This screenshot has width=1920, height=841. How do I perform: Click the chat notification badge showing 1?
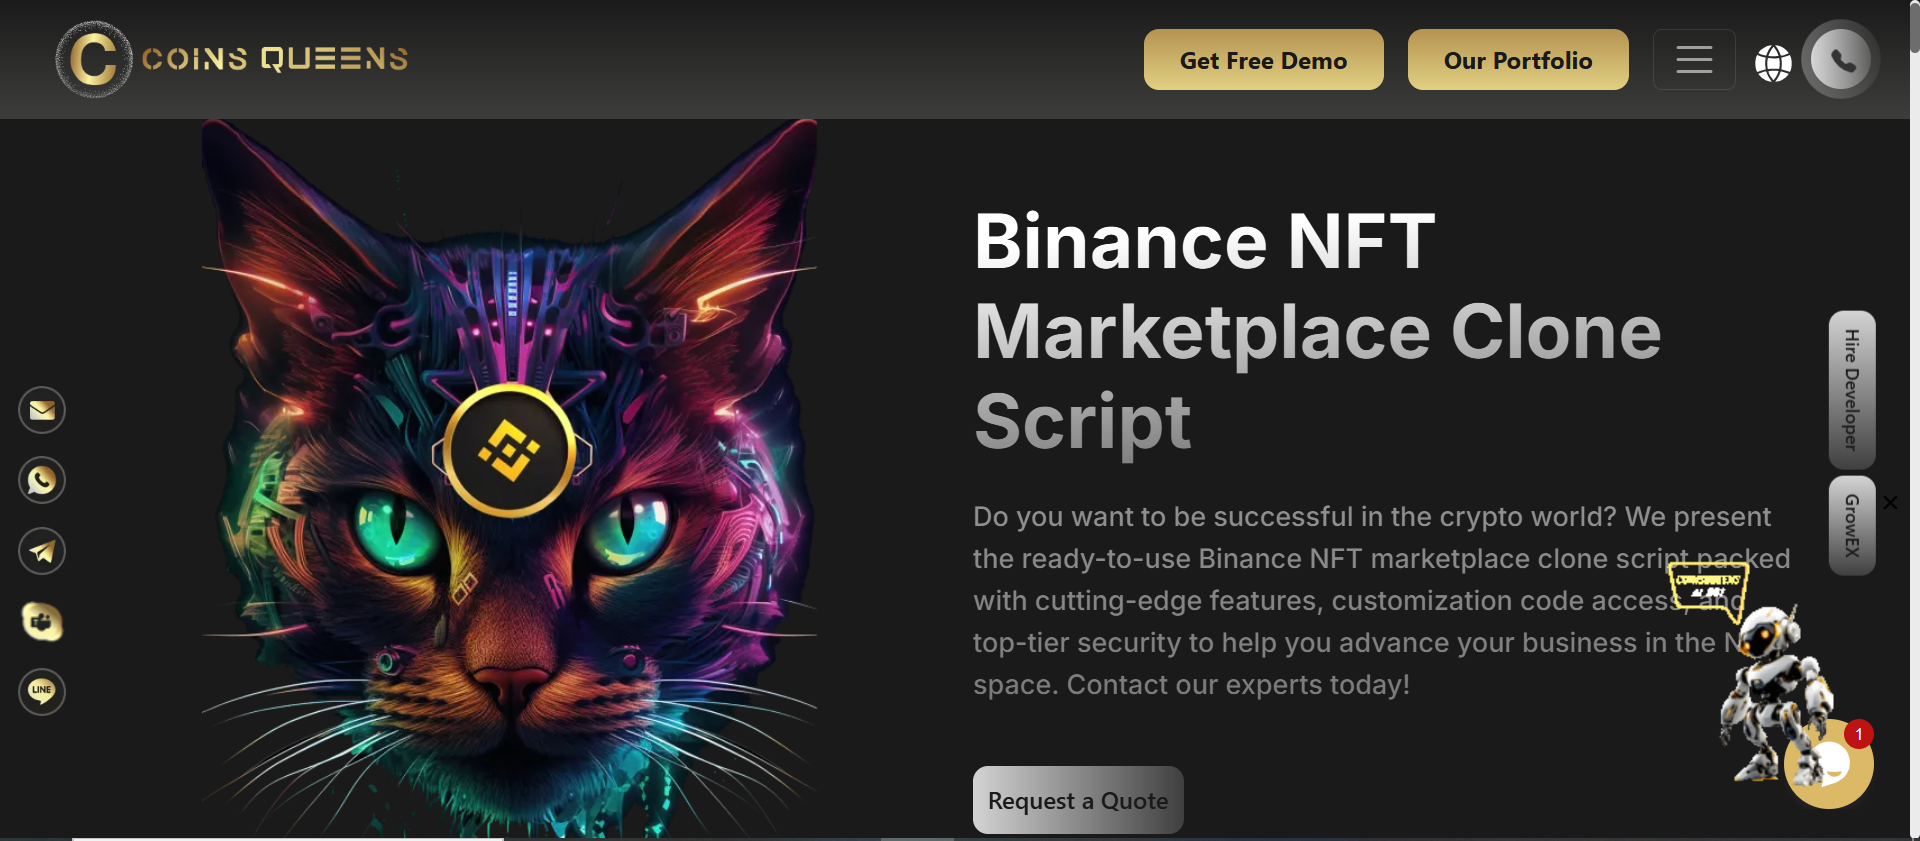click(1859, 734)
